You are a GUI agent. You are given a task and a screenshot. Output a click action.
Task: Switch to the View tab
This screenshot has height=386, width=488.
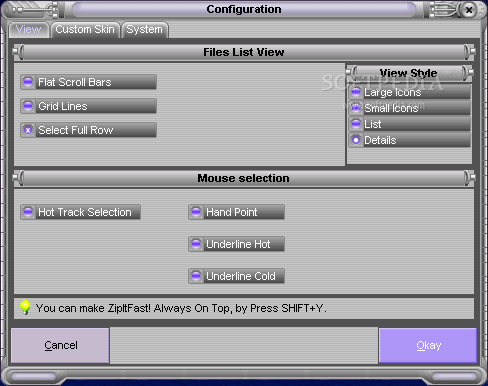[x=29, y=30]
